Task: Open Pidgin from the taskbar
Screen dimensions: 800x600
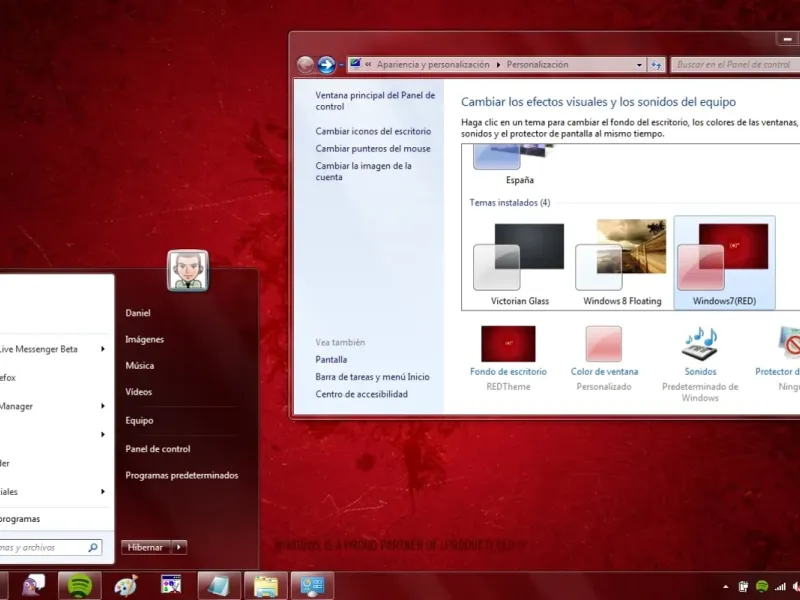Action: [34, 586]
